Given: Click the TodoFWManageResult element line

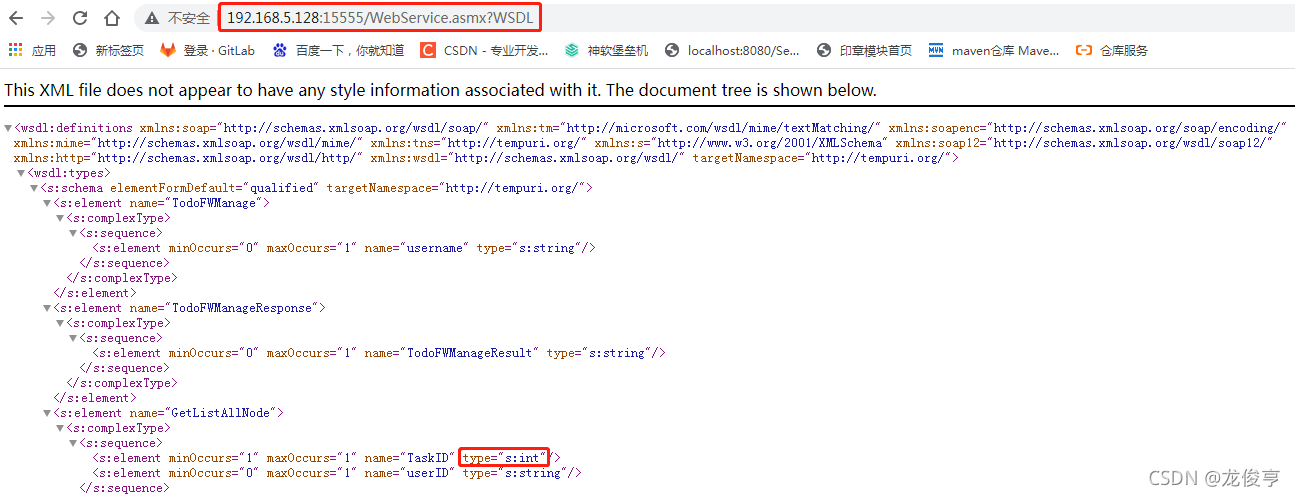Looking at the screenshot, I should click(x=379, y=353).
